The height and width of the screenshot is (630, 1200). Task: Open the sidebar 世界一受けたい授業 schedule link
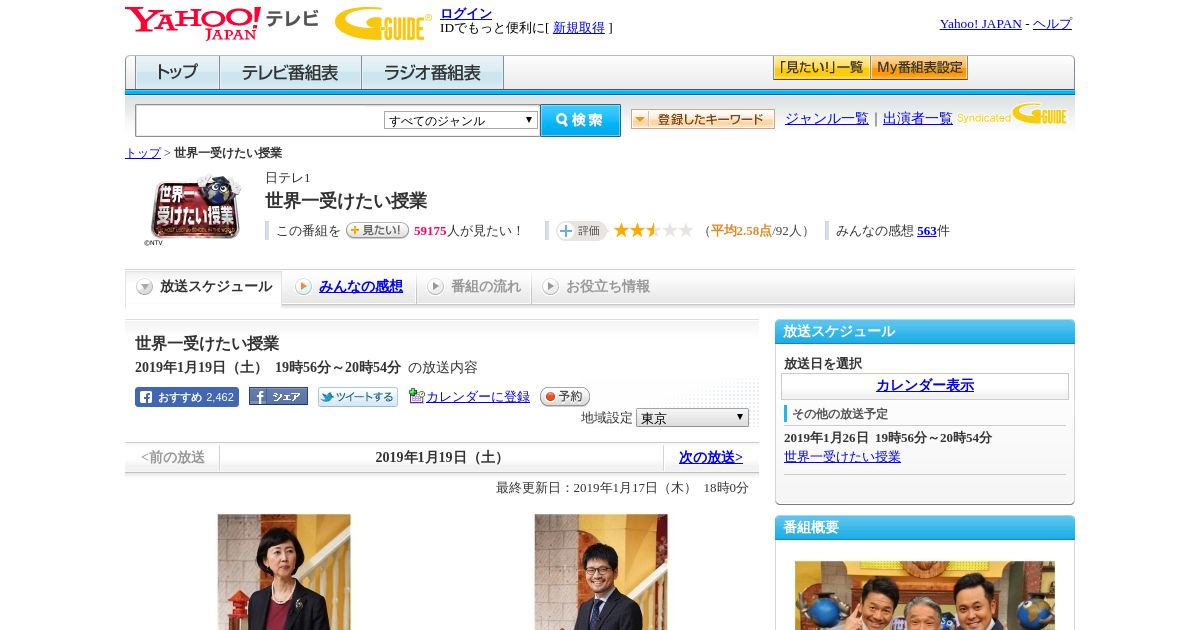coord(842,457)
